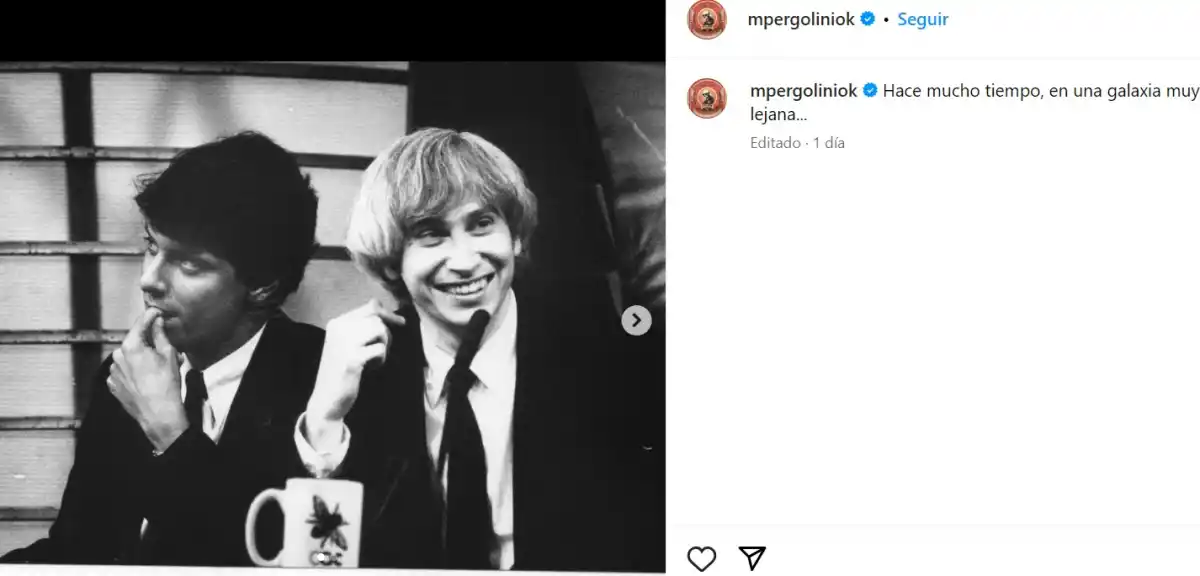The height and width of the screenshot is (576, 1200).
Task: Click the username mpergoliniok in the header
Action: (801, 18)
